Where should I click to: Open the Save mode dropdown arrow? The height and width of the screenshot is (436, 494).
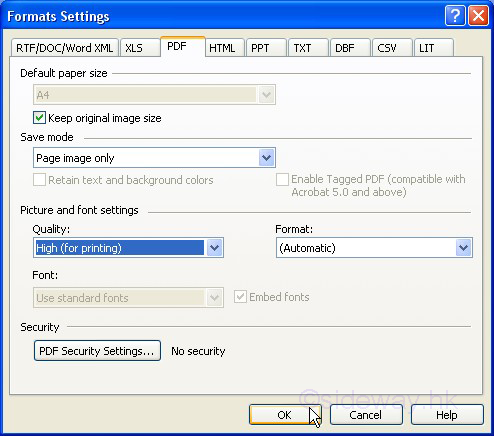[x=266, y=158]
